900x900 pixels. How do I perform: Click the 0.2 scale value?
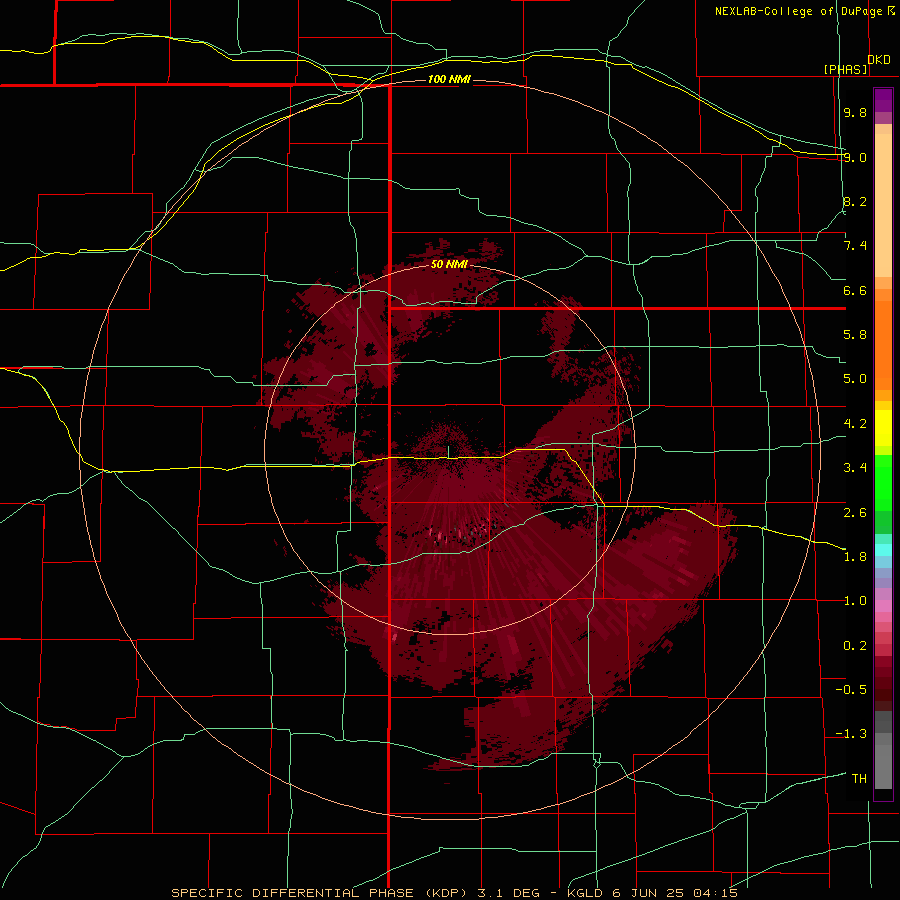click(x=855, y=646)
